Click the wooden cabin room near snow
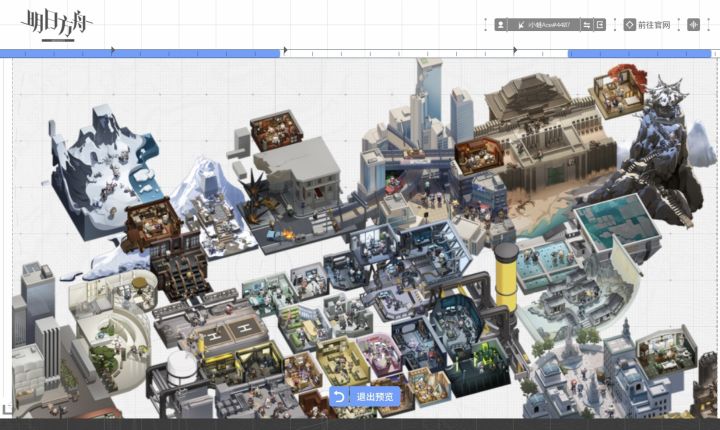 pos(154,224)
